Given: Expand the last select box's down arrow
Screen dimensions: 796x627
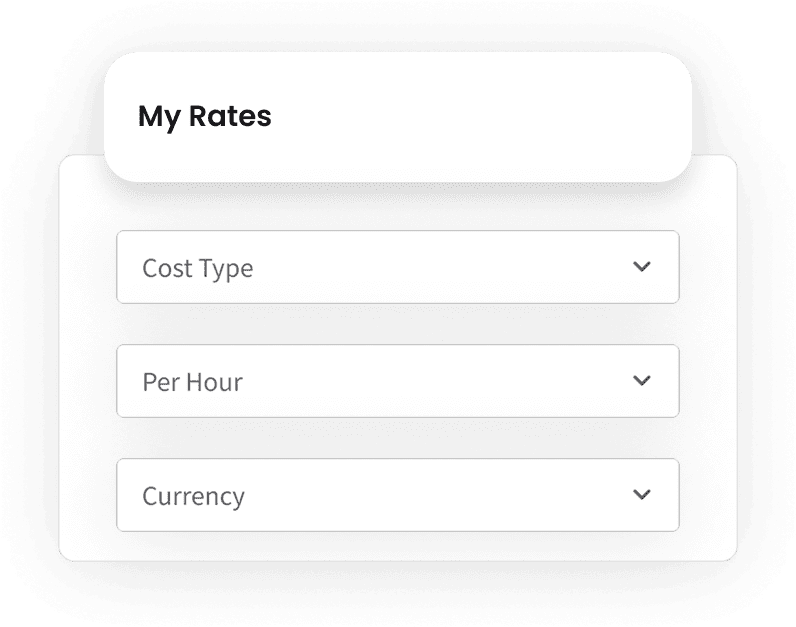Looking at the screenshot, I should tap(642, 495).
